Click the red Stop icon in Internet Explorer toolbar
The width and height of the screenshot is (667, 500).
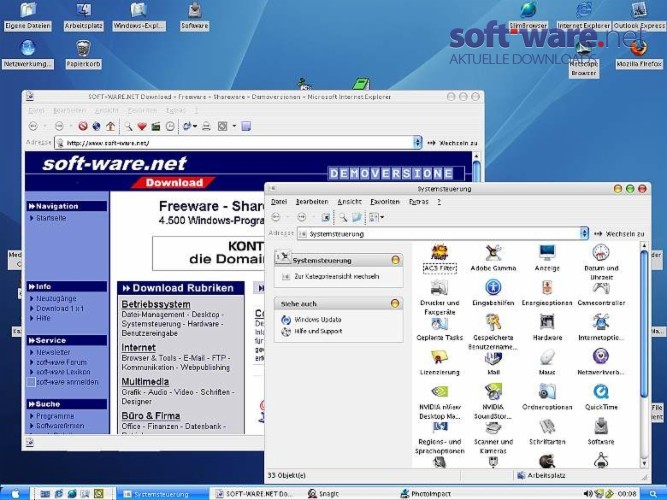pyautogui.click(x=83, y=126)
